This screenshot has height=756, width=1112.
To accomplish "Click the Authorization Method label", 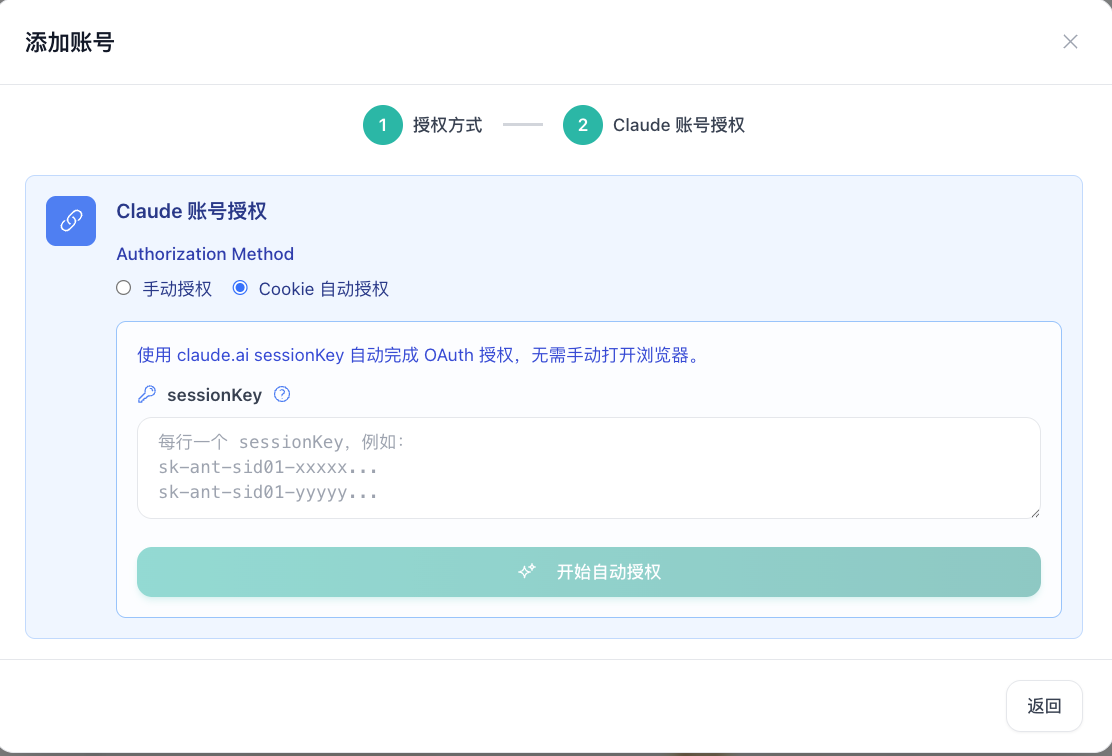I will [x=205, y=254].
